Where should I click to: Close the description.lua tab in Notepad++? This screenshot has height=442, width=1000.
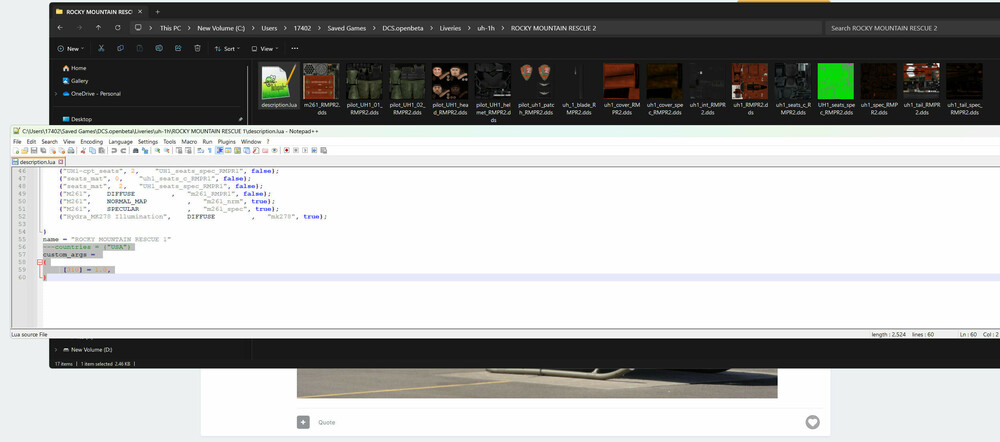(61, 162)
